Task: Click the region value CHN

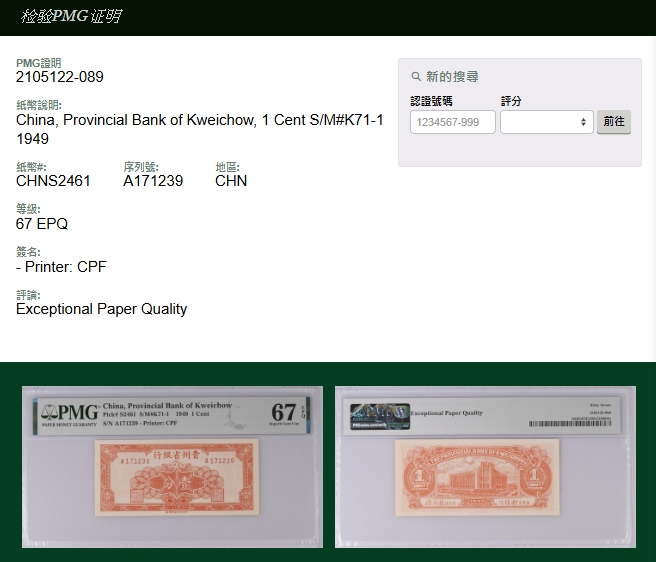Action: coord(231,181)
